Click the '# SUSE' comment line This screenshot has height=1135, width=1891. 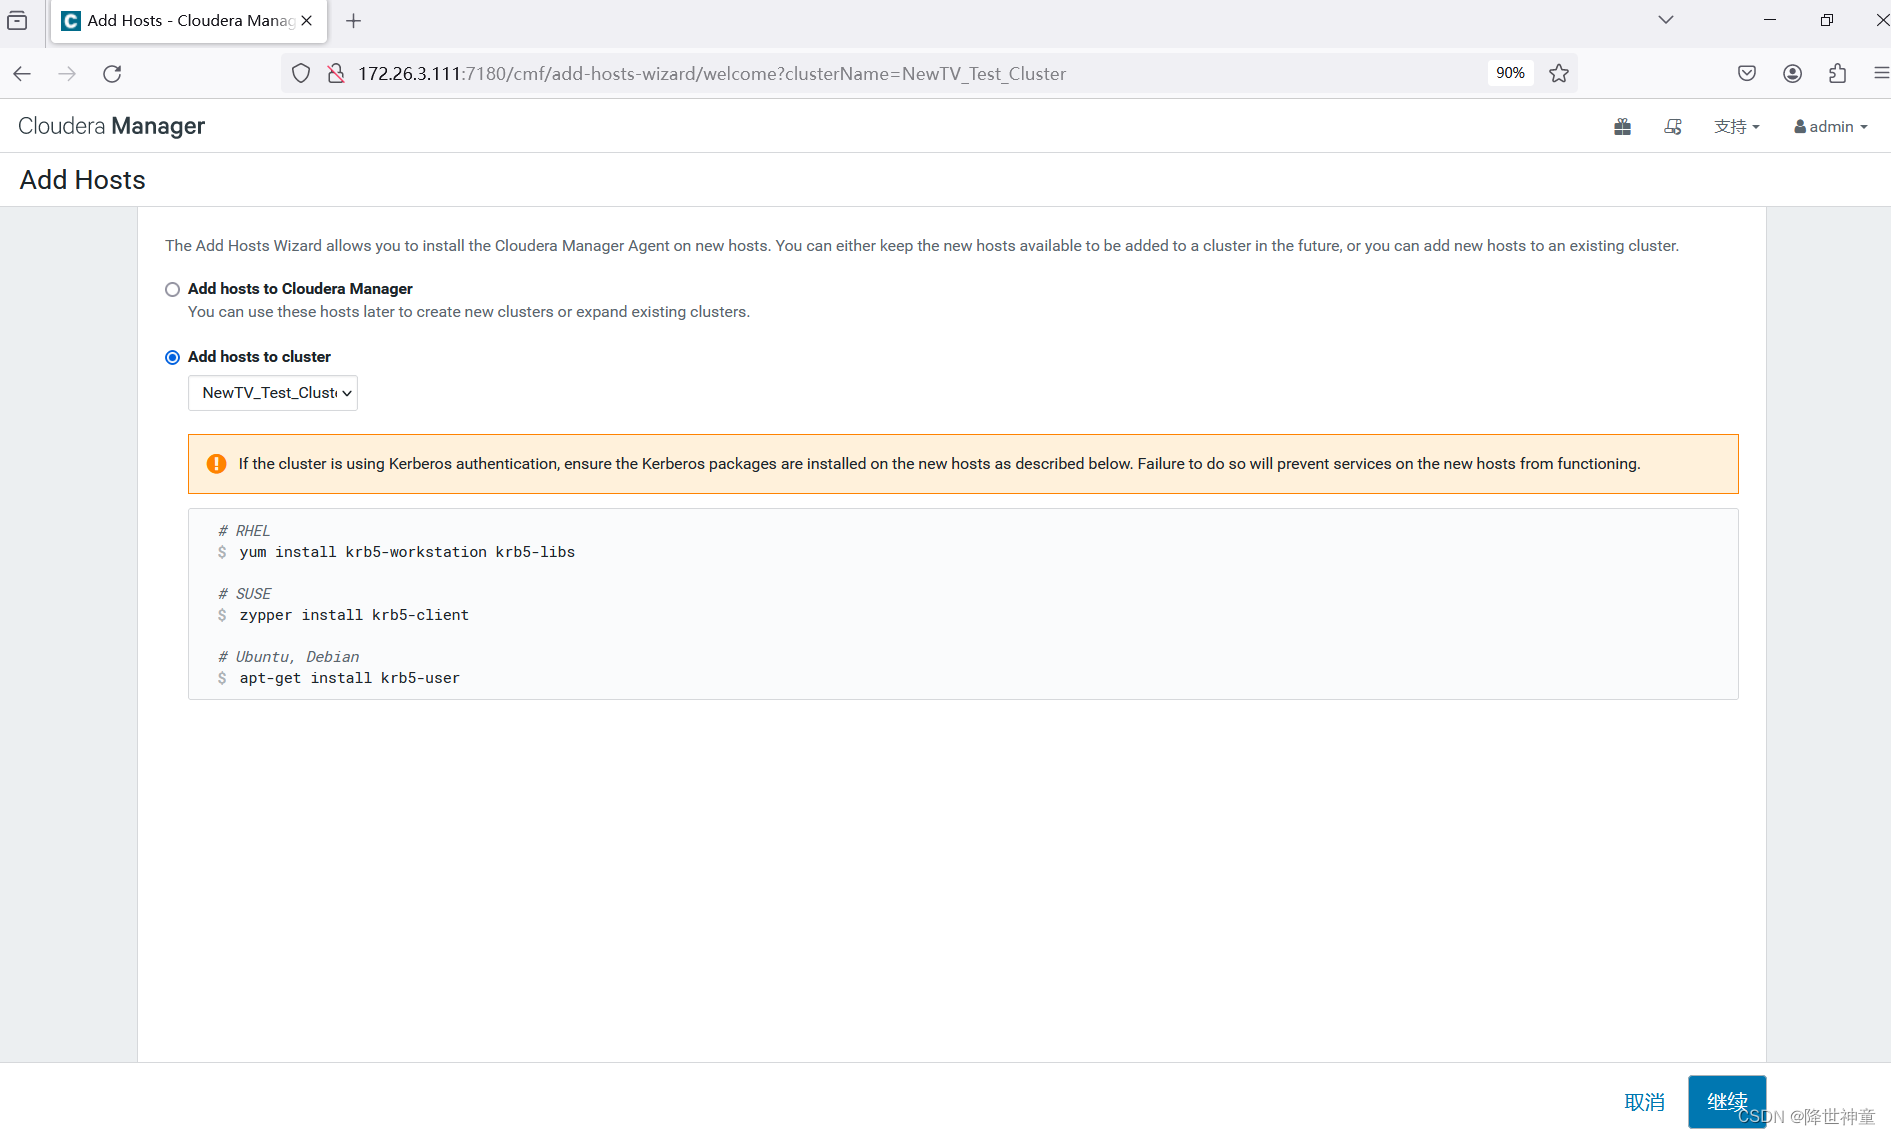pyautogui.click(x=244, y=594)
